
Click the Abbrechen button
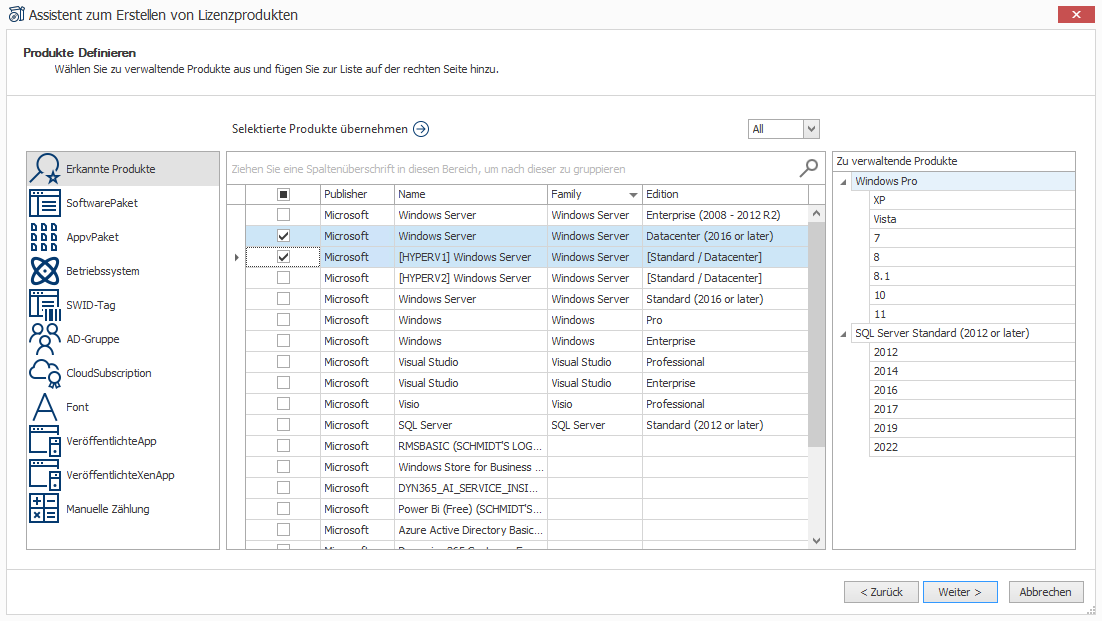pyautogui.click(x=1046, y=592)
